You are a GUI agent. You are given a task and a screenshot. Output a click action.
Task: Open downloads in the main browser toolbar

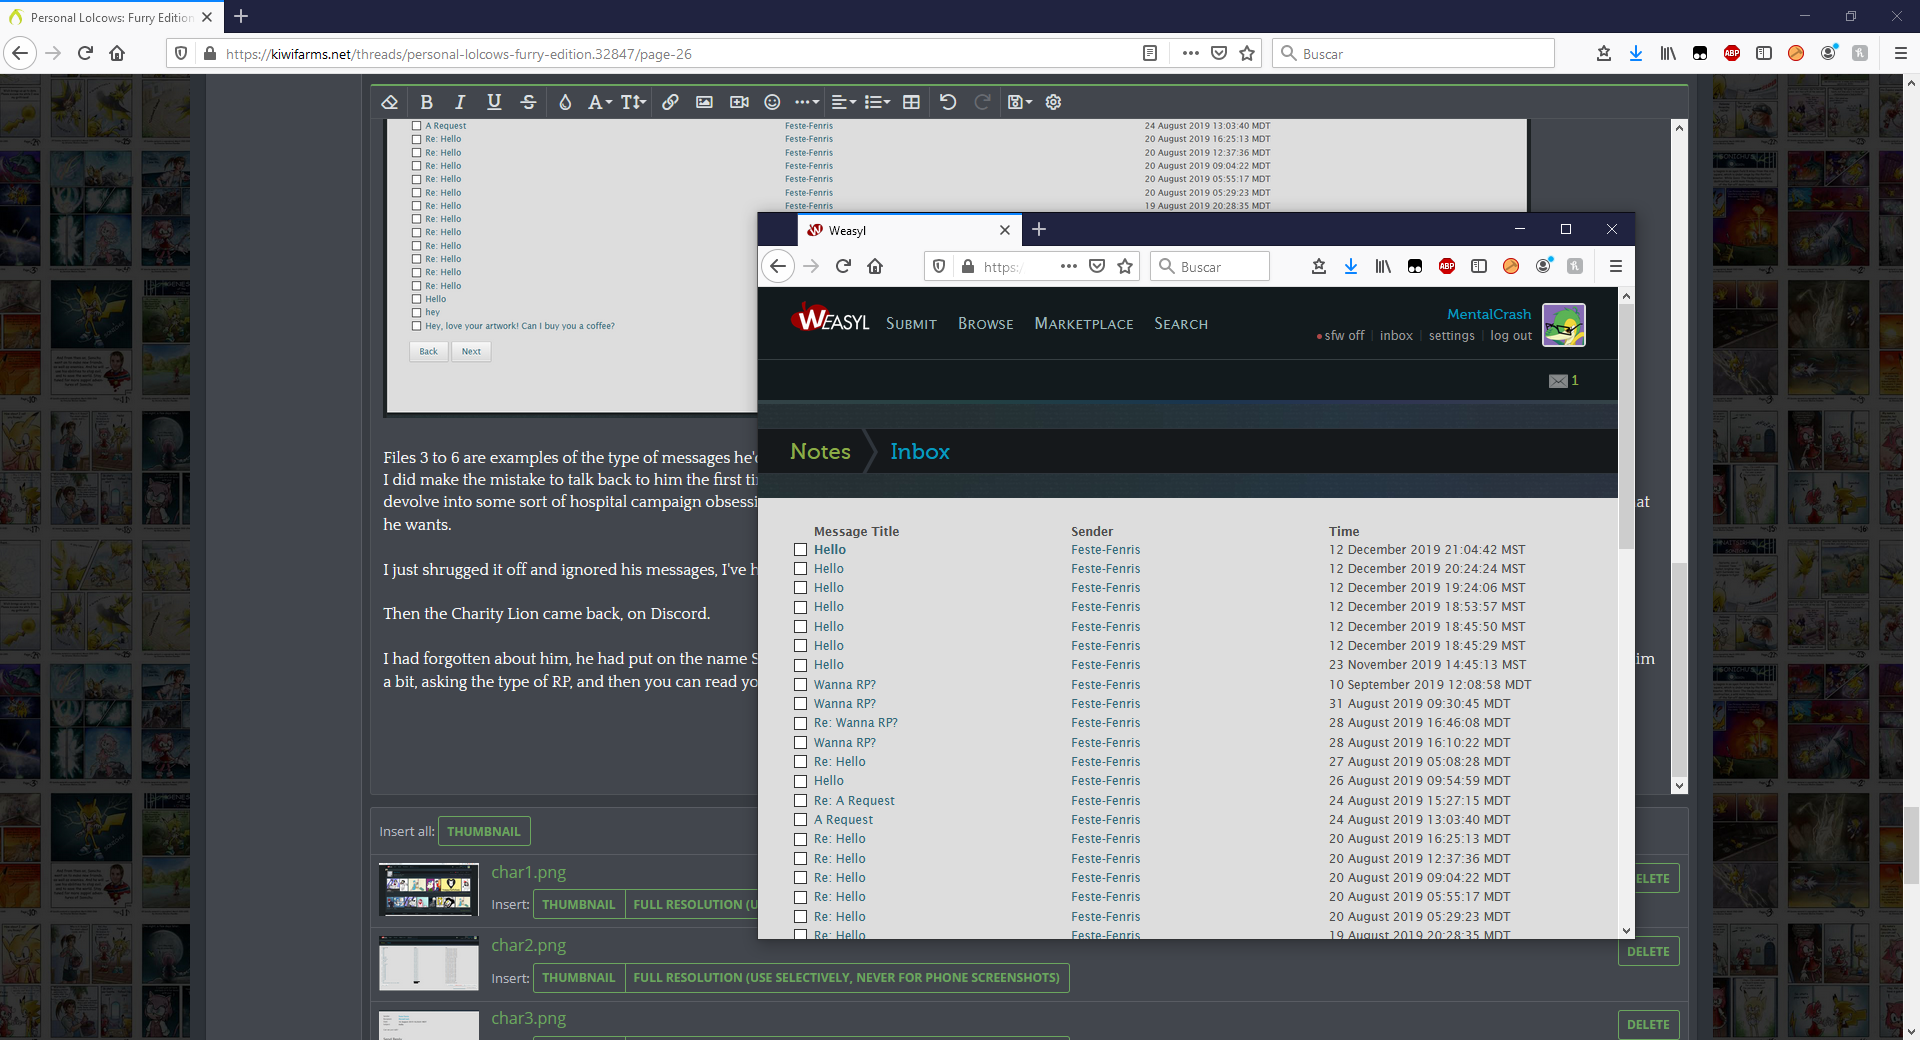(1636, 54)
